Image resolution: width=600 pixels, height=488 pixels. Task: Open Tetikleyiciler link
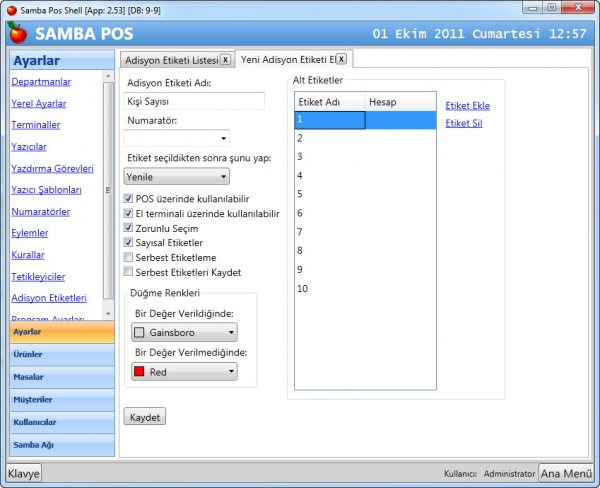(38, 276)
